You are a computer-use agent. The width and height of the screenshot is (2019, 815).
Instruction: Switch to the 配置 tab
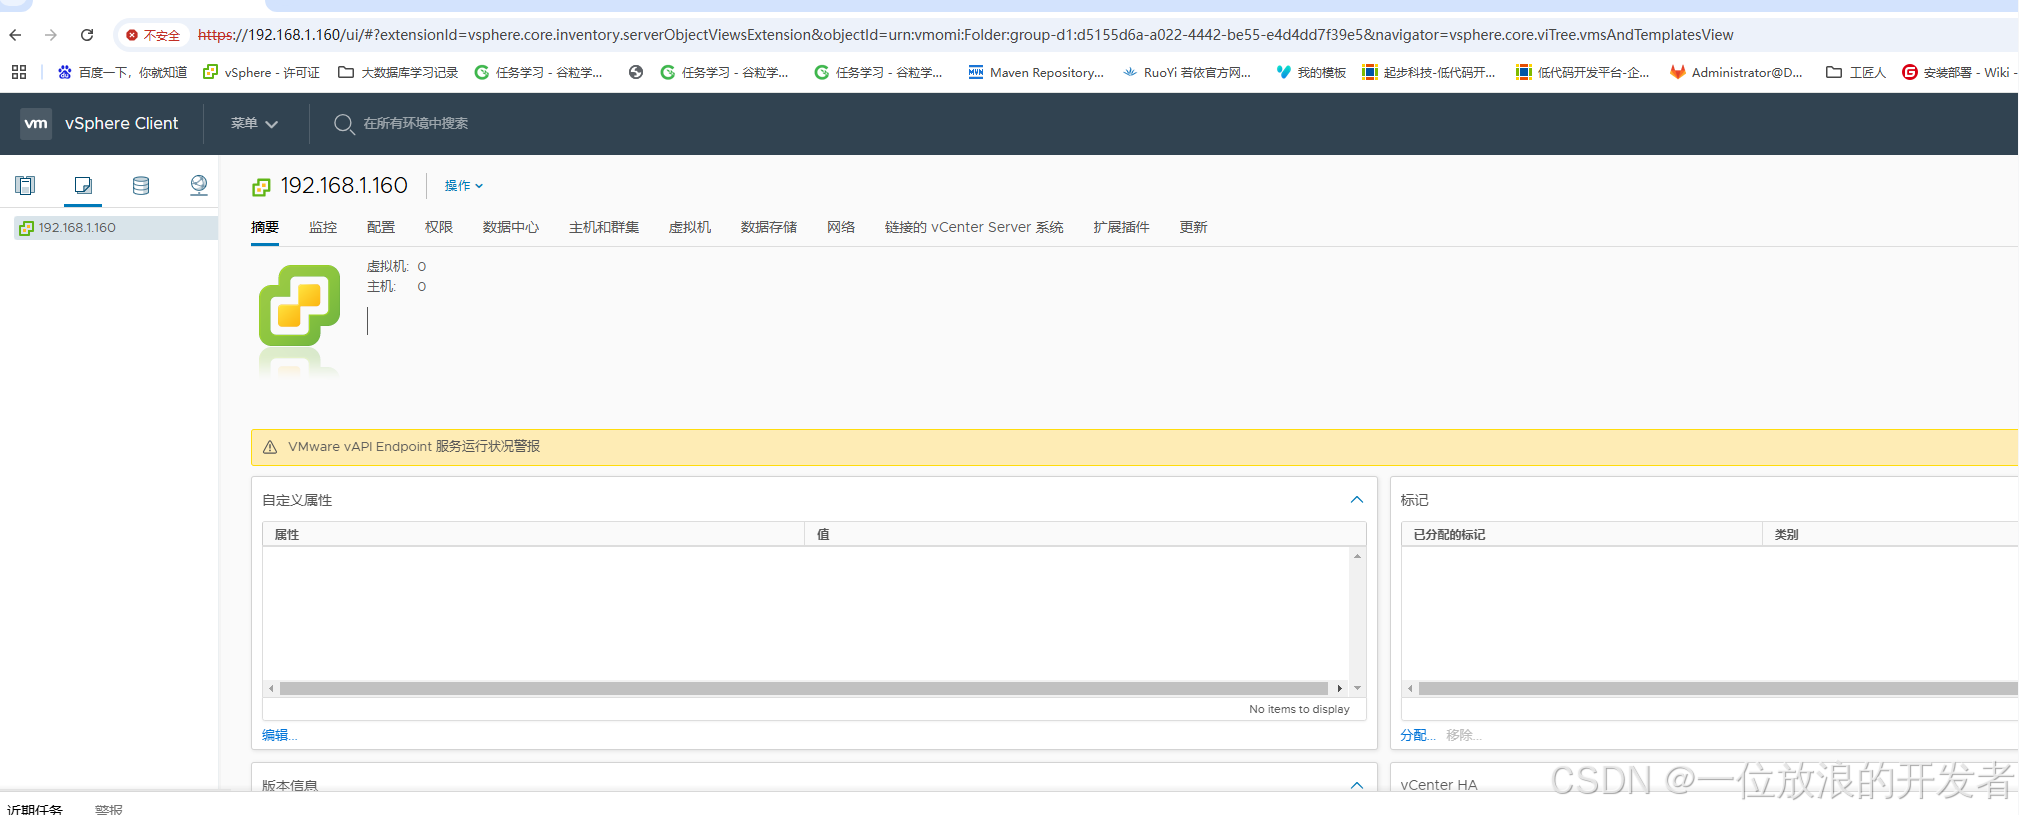coord(381,228)
